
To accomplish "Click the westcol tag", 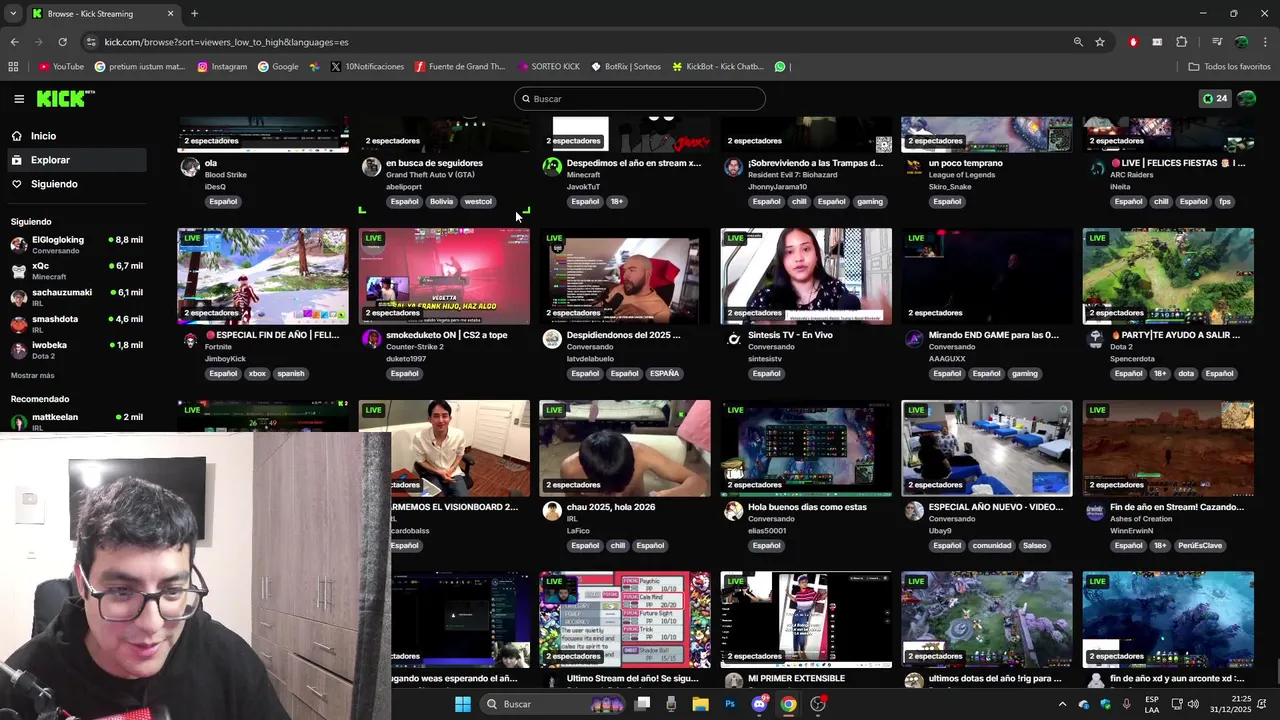I will pyautogui.click(x=478, y=201).
